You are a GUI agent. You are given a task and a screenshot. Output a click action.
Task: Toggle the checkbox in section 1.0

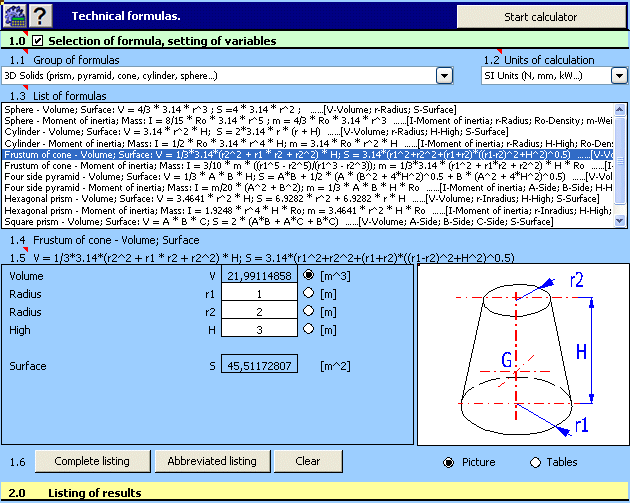coord(37,41)
